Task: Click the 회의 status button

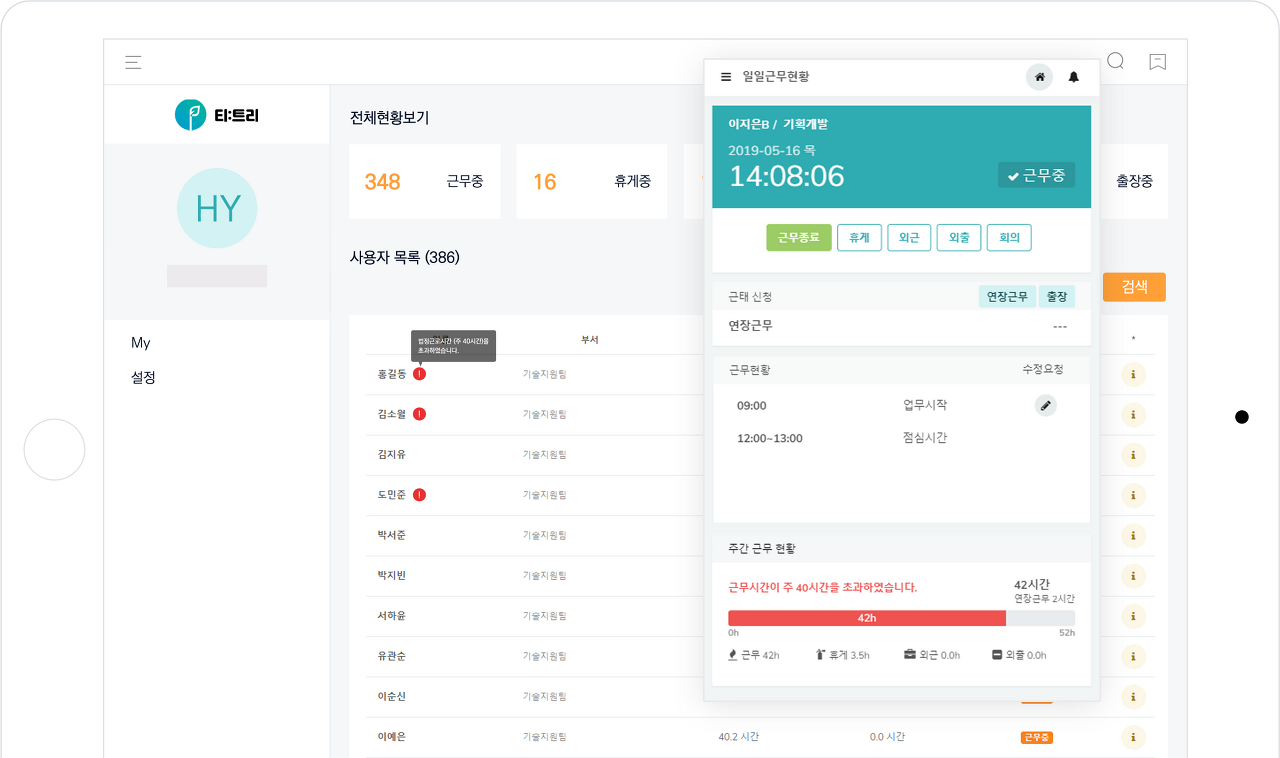Action: click(x=1009, y=238)
